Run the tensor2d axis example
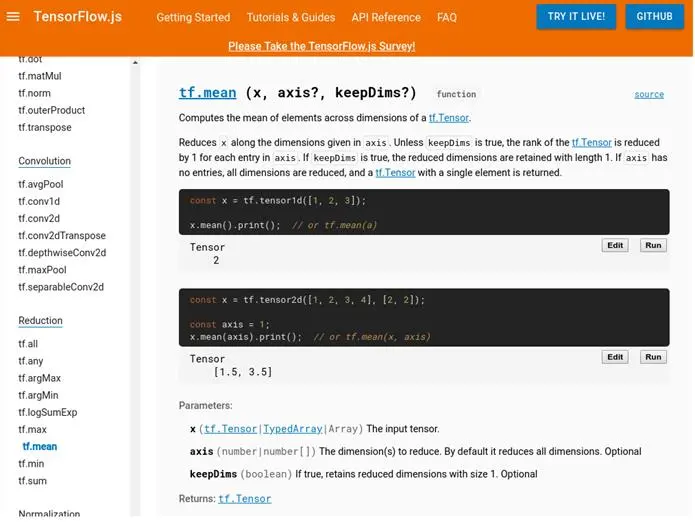 653,357
